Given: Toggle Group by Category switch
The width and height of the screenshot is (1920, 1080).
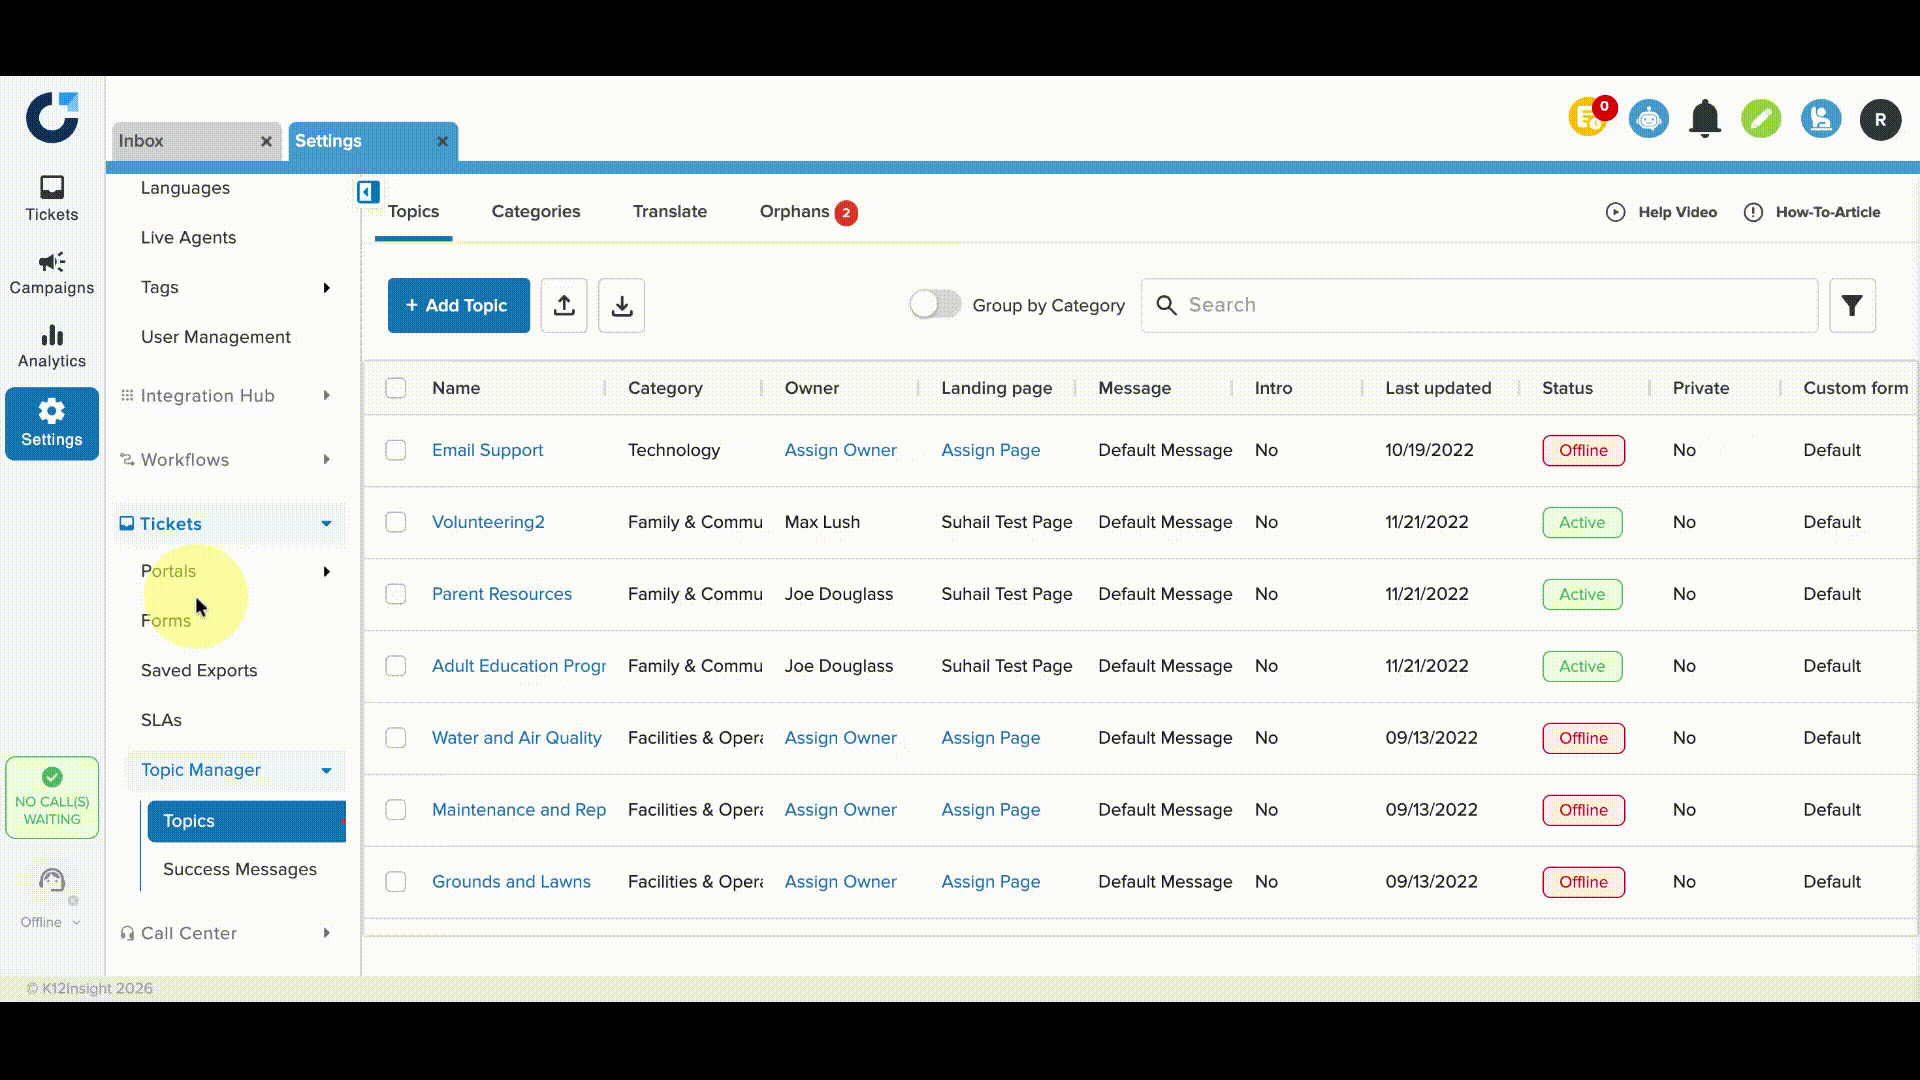Looking at the screenshot, I should tap(935, 304).
